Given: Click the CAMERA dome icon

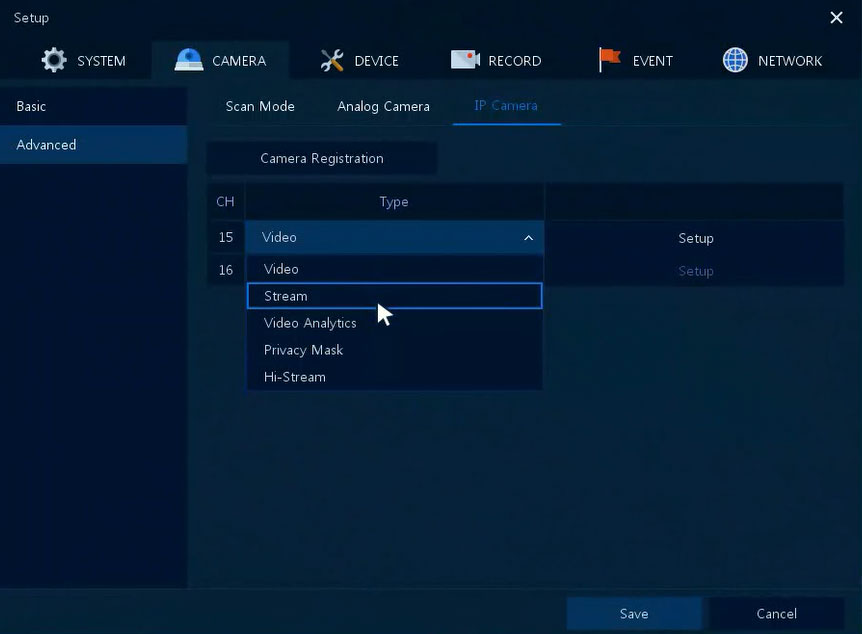Looking at the screenshot, I should click(189, 61).
